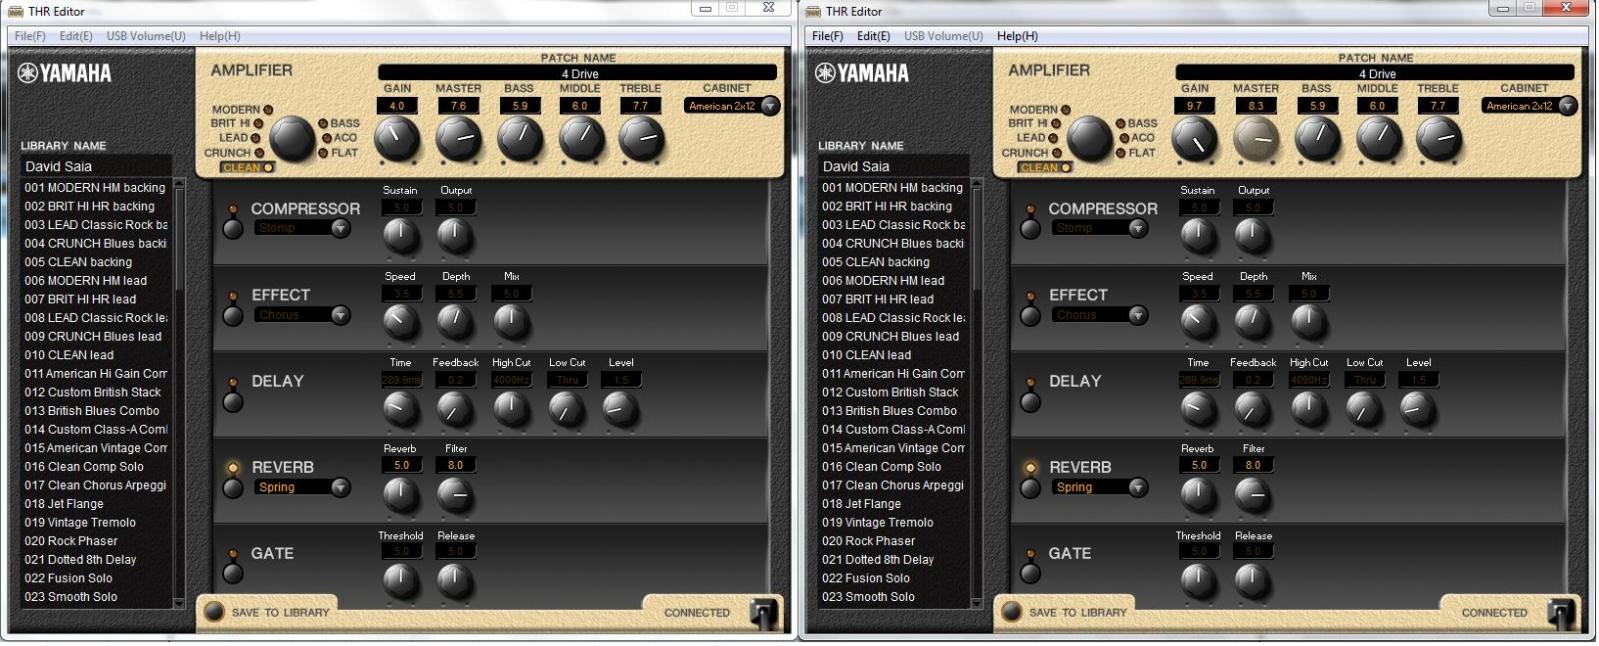Click amp type selector knob in right window

click(1089, 139)
